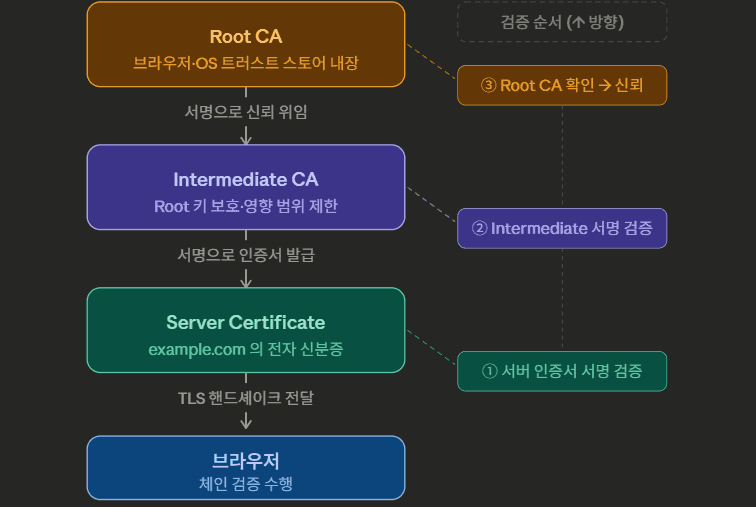
Task: Click the 'Root CA 확인 → 신뢰' text
Action: [572, 86]
